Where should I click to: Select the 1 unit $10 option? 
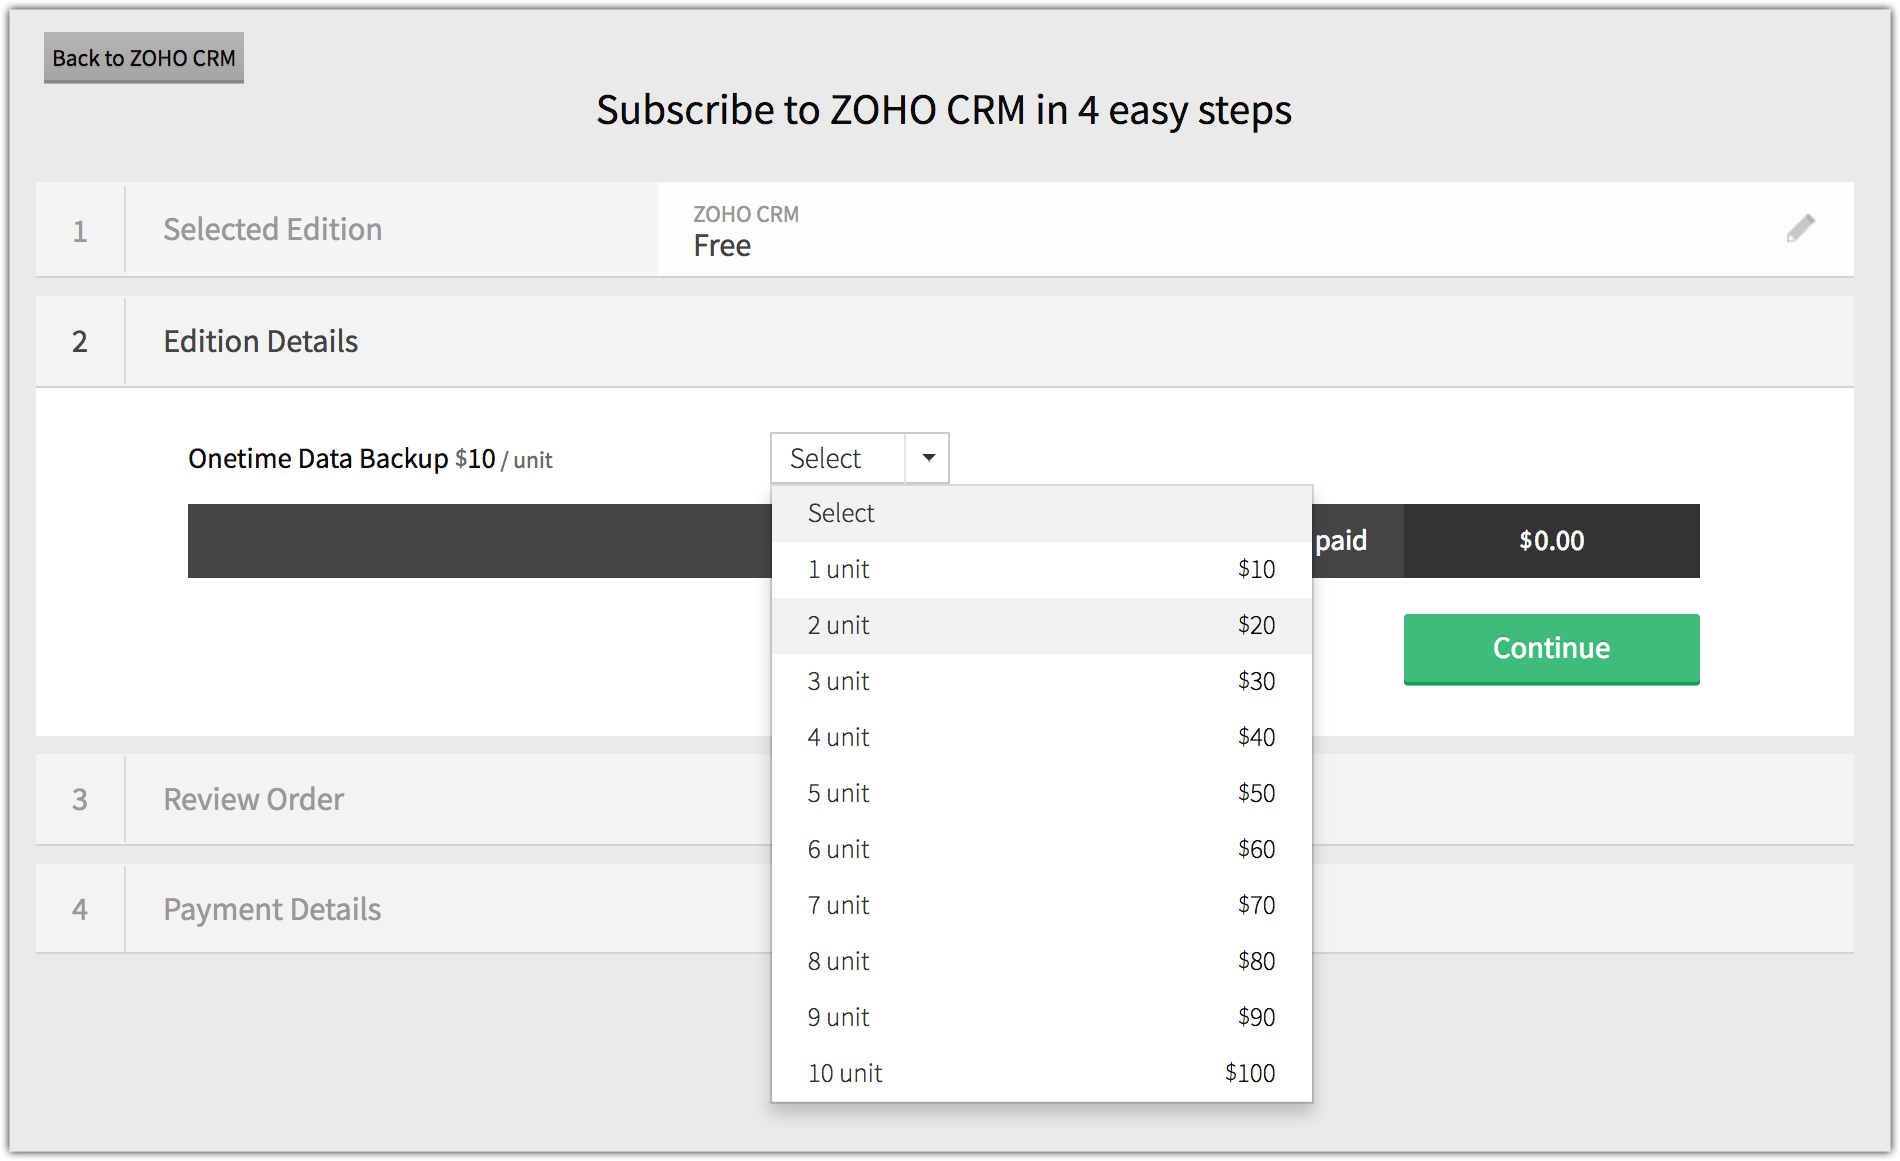(x=1042, y=570)
